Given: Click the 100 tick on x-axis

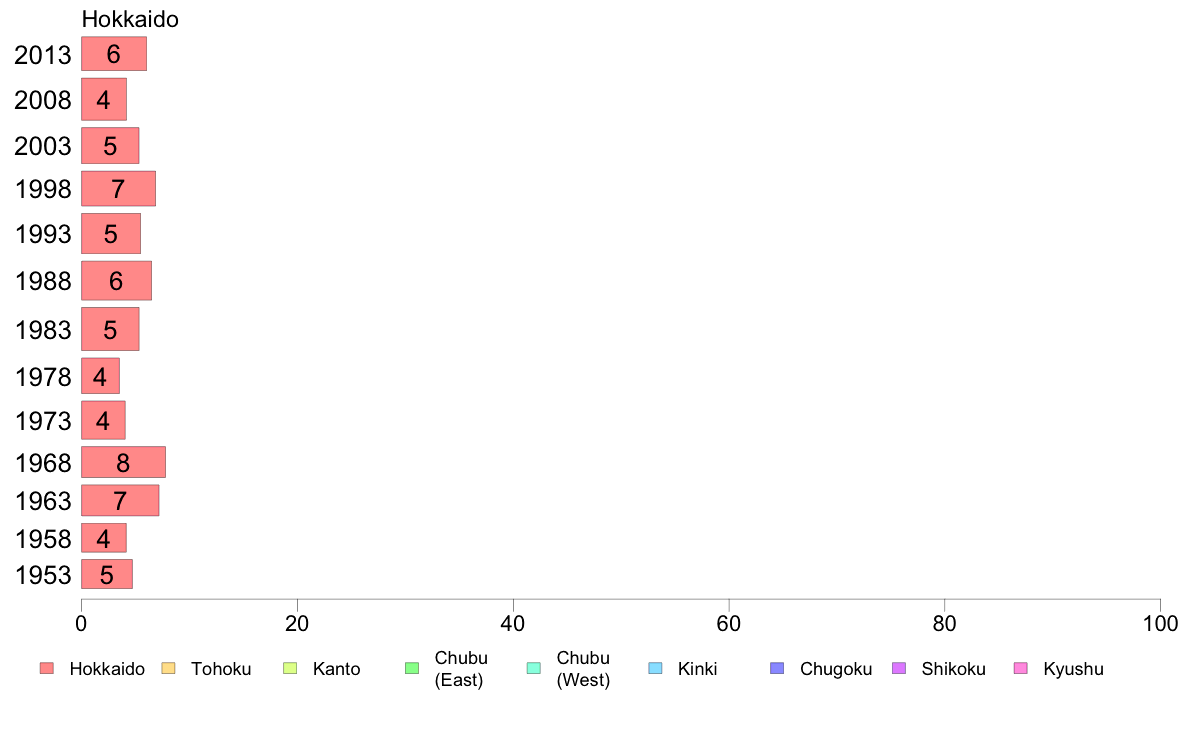Looking at the screenshot, I should 1160,624.
